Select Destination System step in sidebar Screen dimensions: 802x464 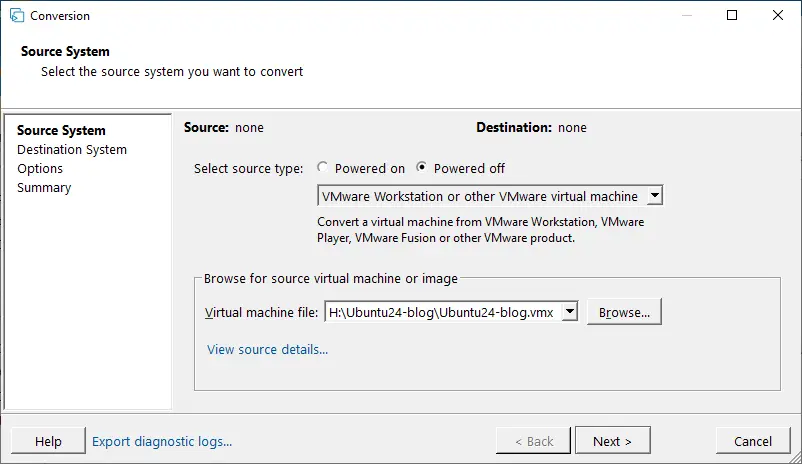72,149
